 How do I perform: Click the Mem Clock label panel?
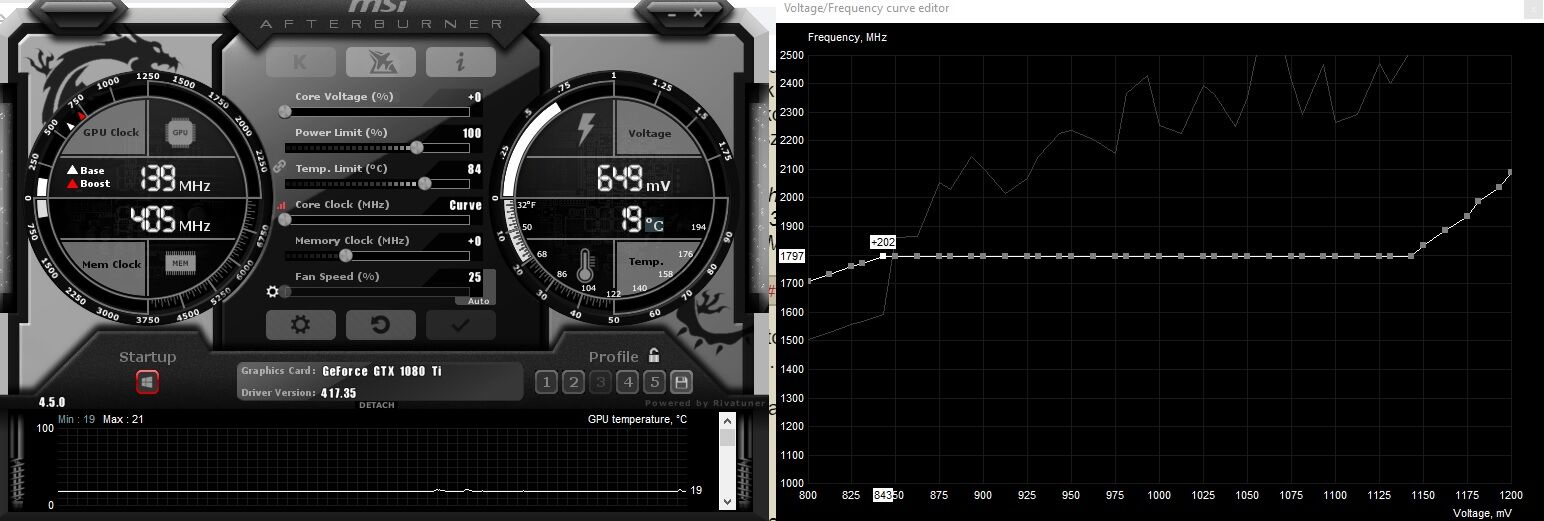point(111,264)
